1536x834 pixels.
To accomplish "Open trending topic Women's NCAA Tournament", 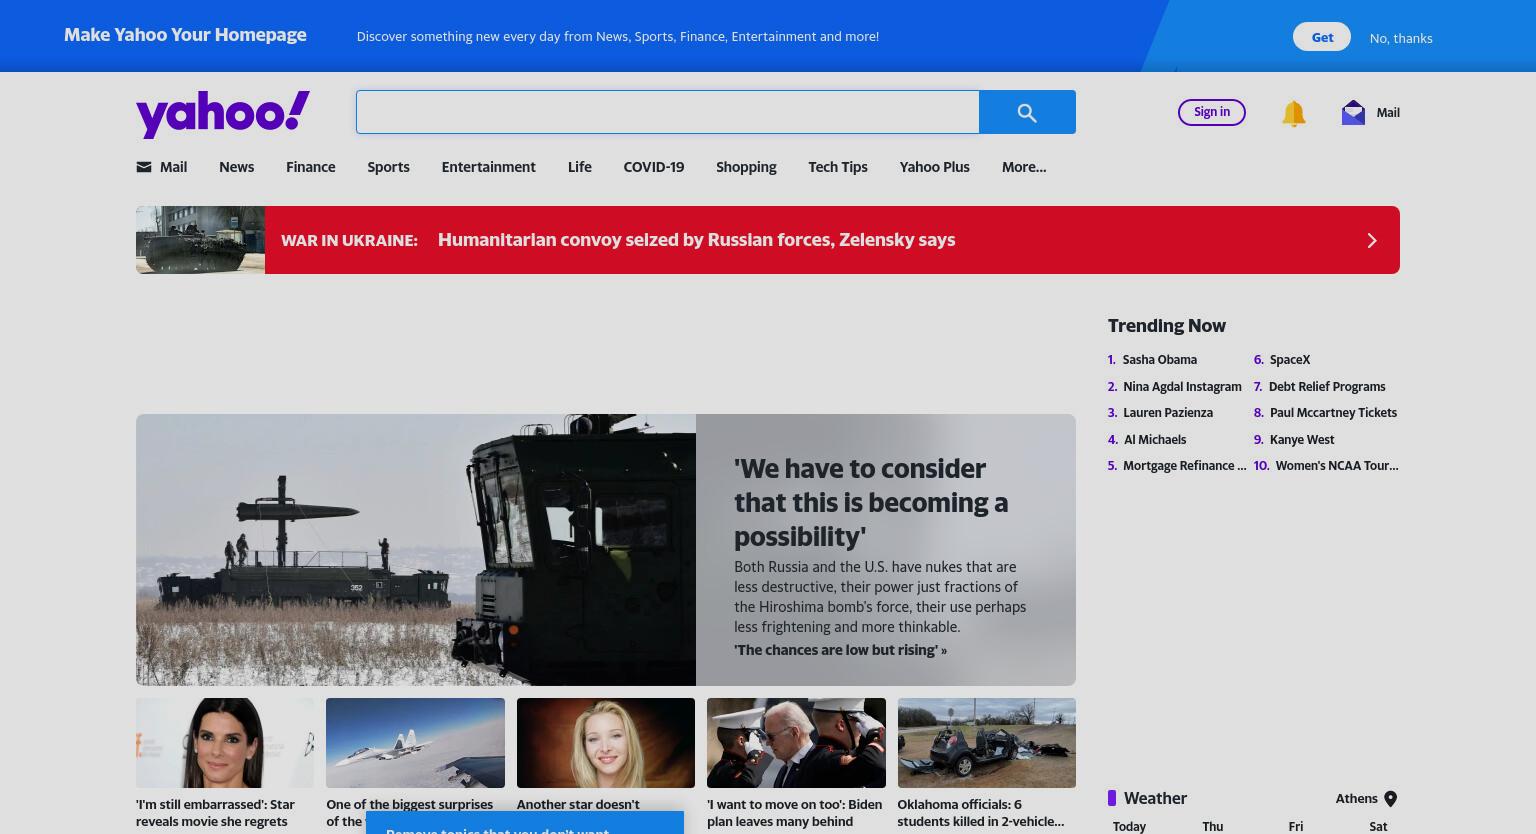I will 1337,466.
